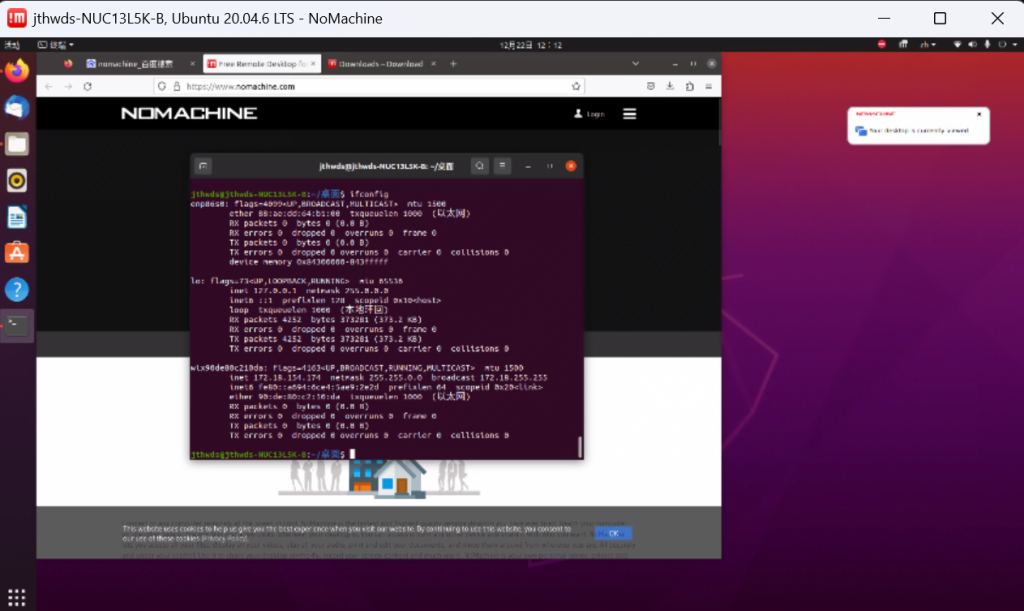
Task: Expand the NoMachine website hamburger menu
Action: pos(630,114)
